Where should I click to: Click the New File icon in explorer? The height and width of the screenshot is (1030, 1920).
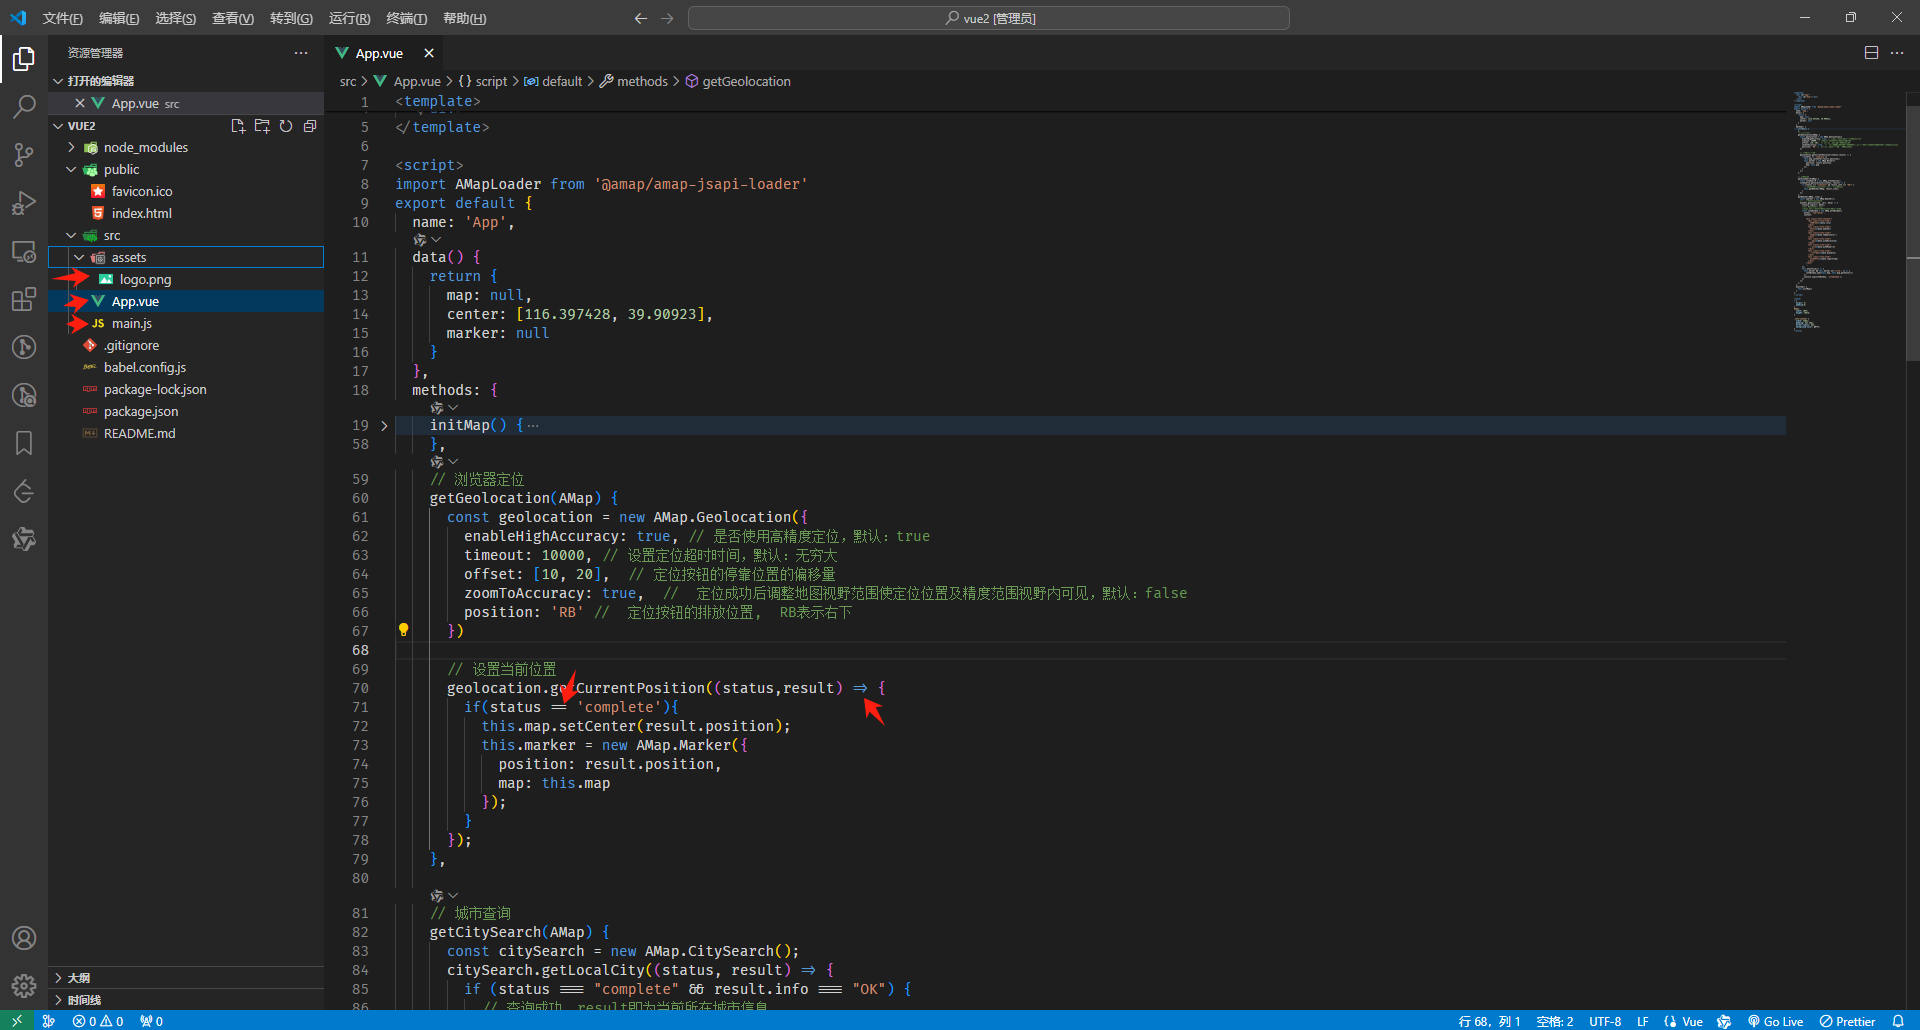pos(238,126)
